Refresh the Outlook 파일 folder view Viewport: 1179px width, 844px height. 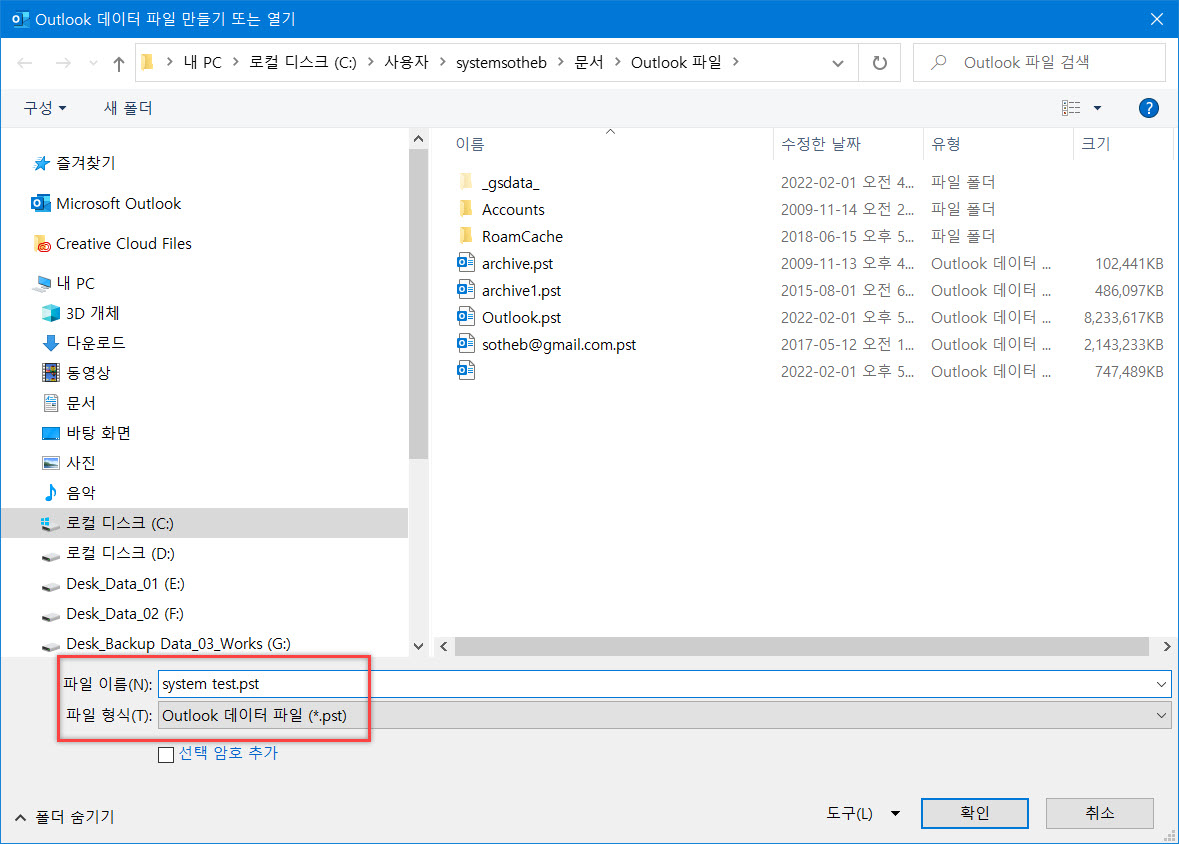[880, 63]
